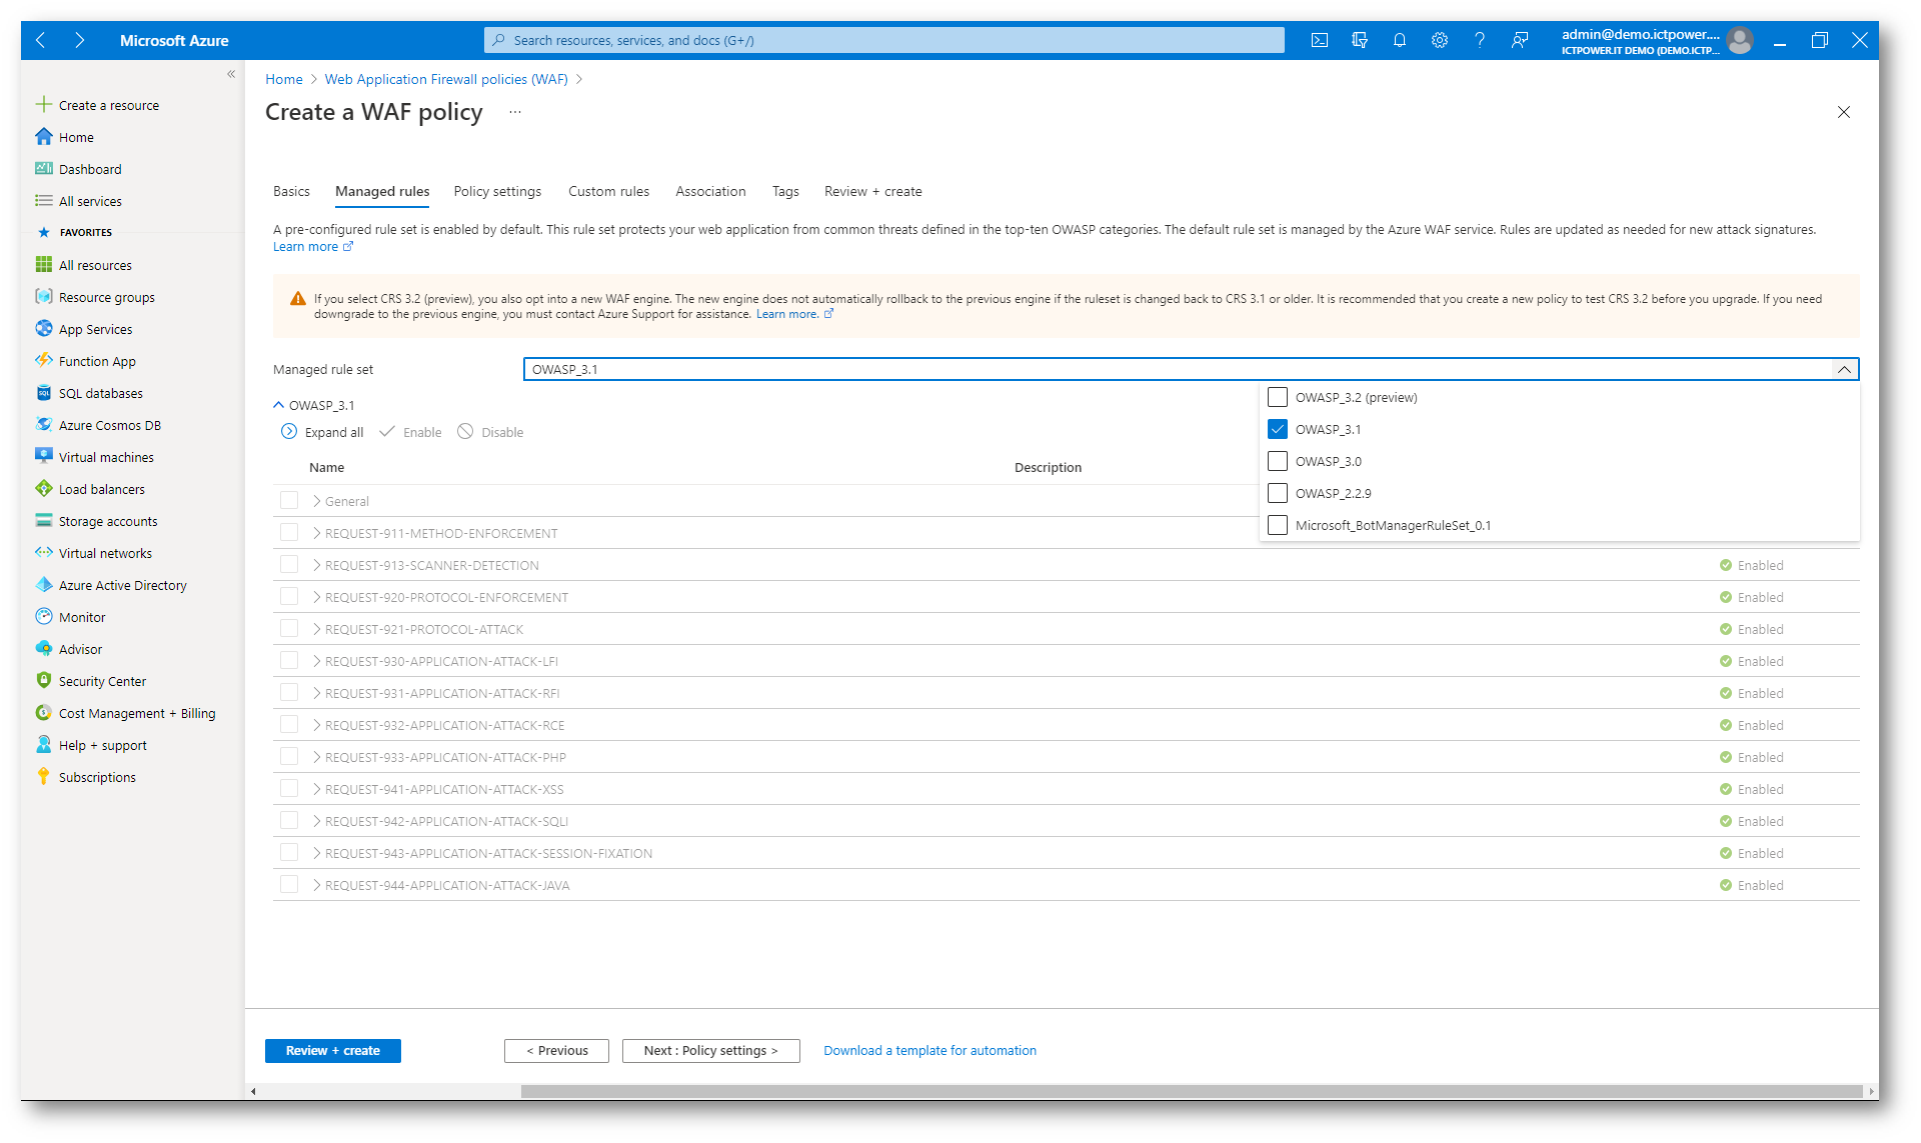Open Cost Management + Billing
The image size is (1921, 1143).
pos(137,713)
